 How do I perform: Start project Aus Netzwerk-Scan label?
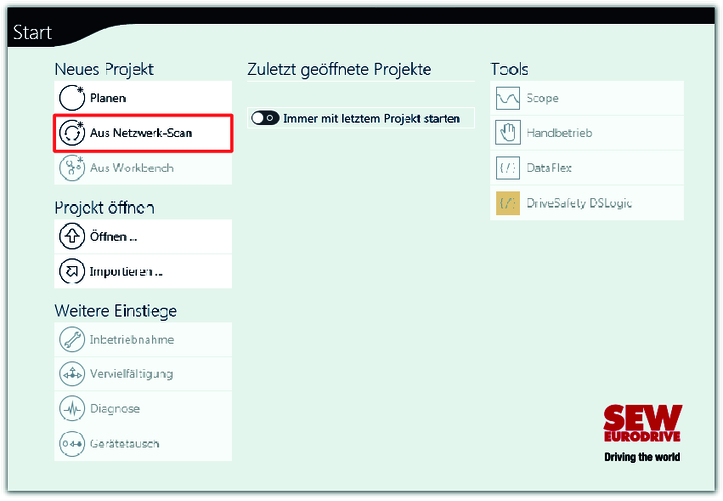tap(140, 133)
